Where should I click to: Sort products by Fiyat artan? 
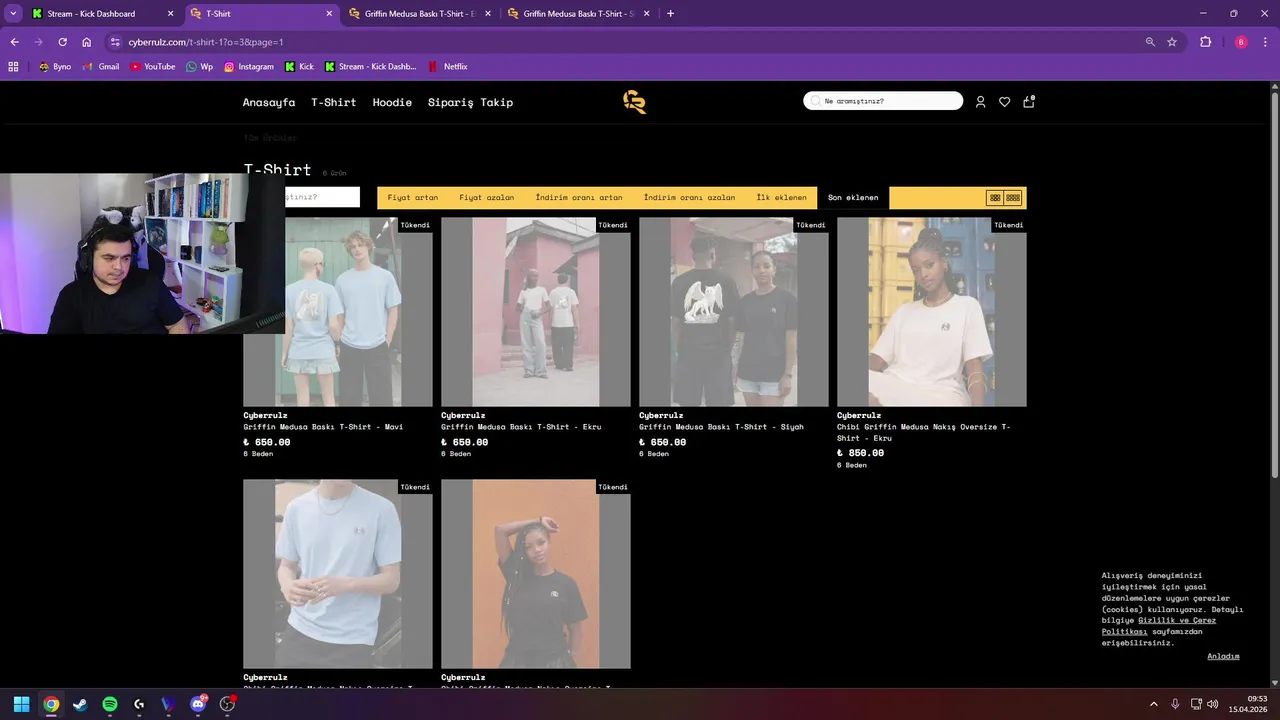[413, 198]
